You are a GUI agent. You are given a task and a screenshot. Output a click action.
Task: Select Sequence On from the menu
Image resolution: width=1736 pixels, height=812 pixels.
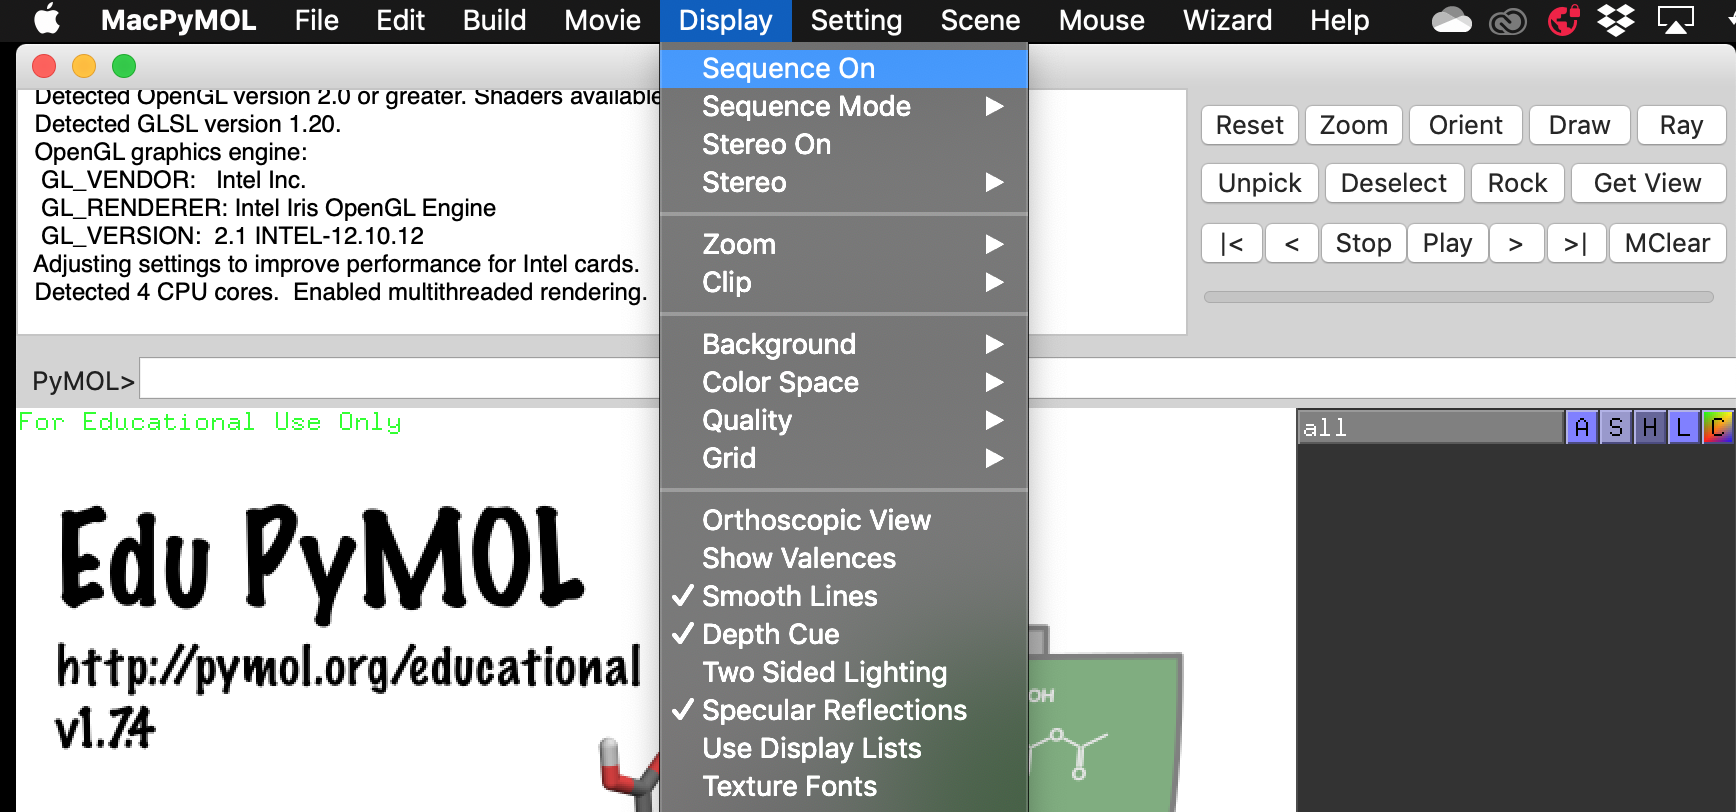click(788, 68)
